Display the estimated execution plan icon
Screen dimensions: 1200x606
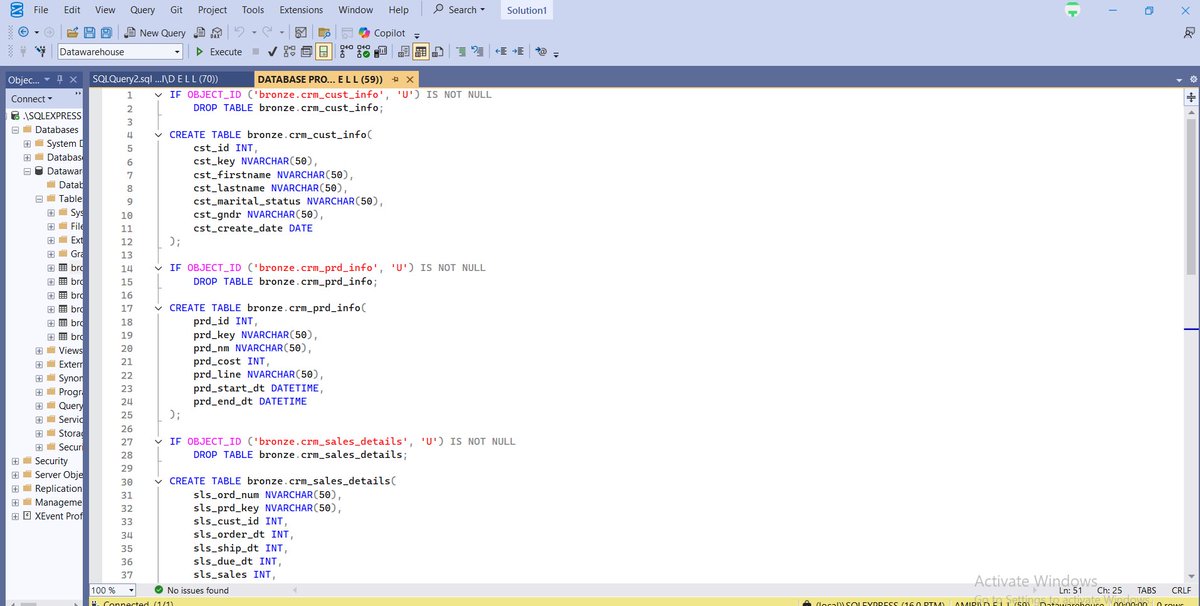(x=289, y=52)
